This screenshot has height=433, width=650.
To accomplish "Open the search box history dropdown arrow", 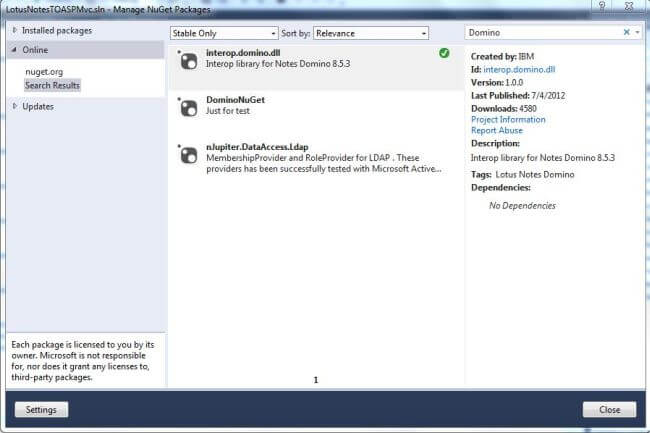I will (637, 32).
